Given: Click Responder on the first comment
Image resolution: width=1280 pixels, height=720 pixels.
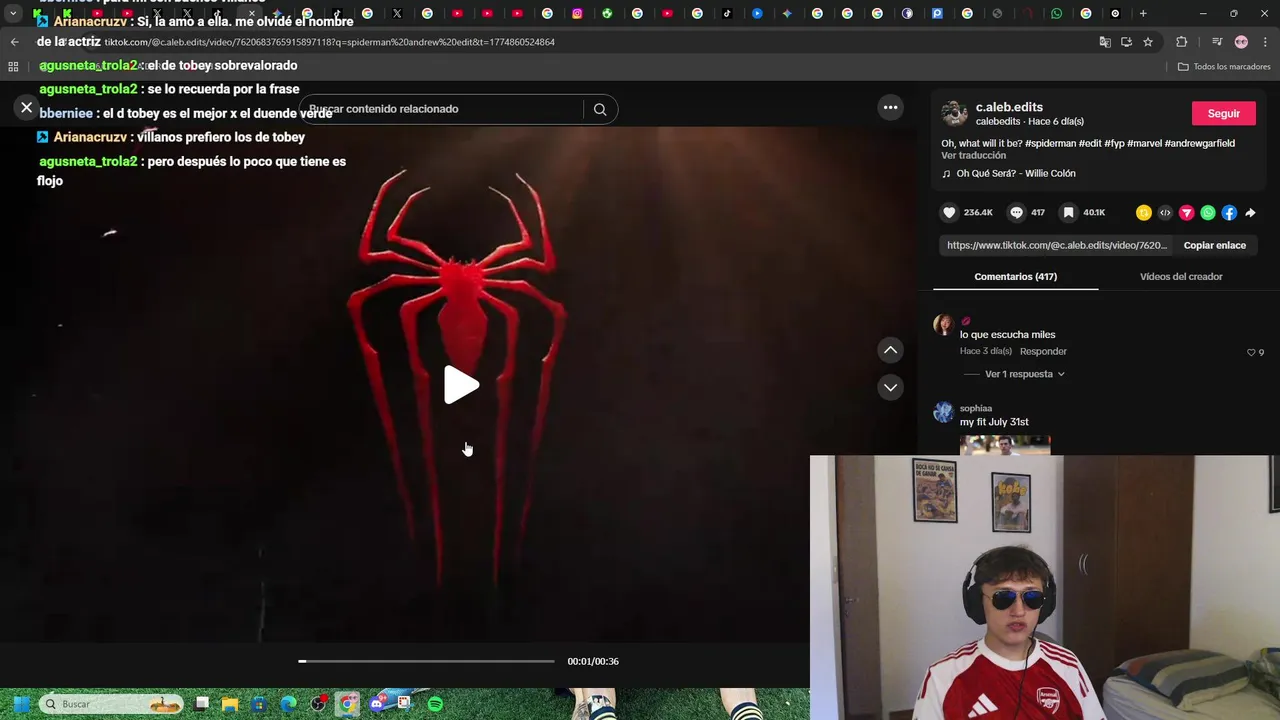Looking at the screenshot, I should [1043, 352].
